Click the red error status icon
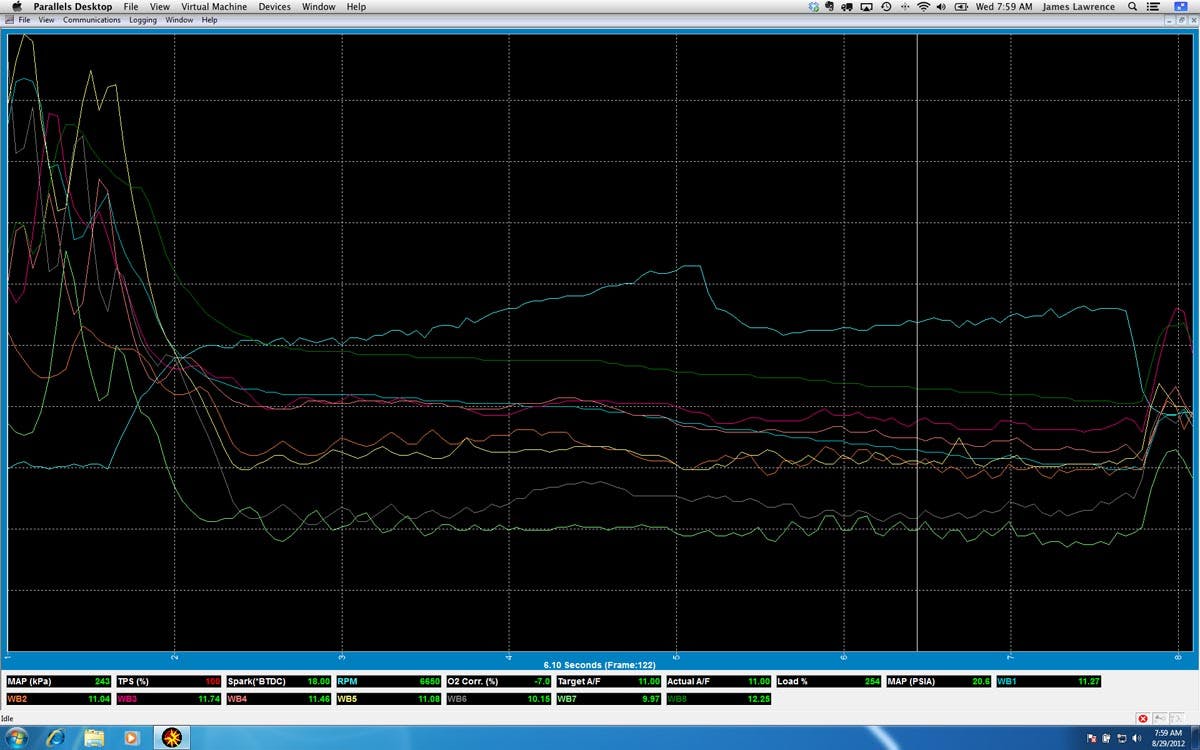Viewport: 1200px width, 750px height. pos(1143,719)
